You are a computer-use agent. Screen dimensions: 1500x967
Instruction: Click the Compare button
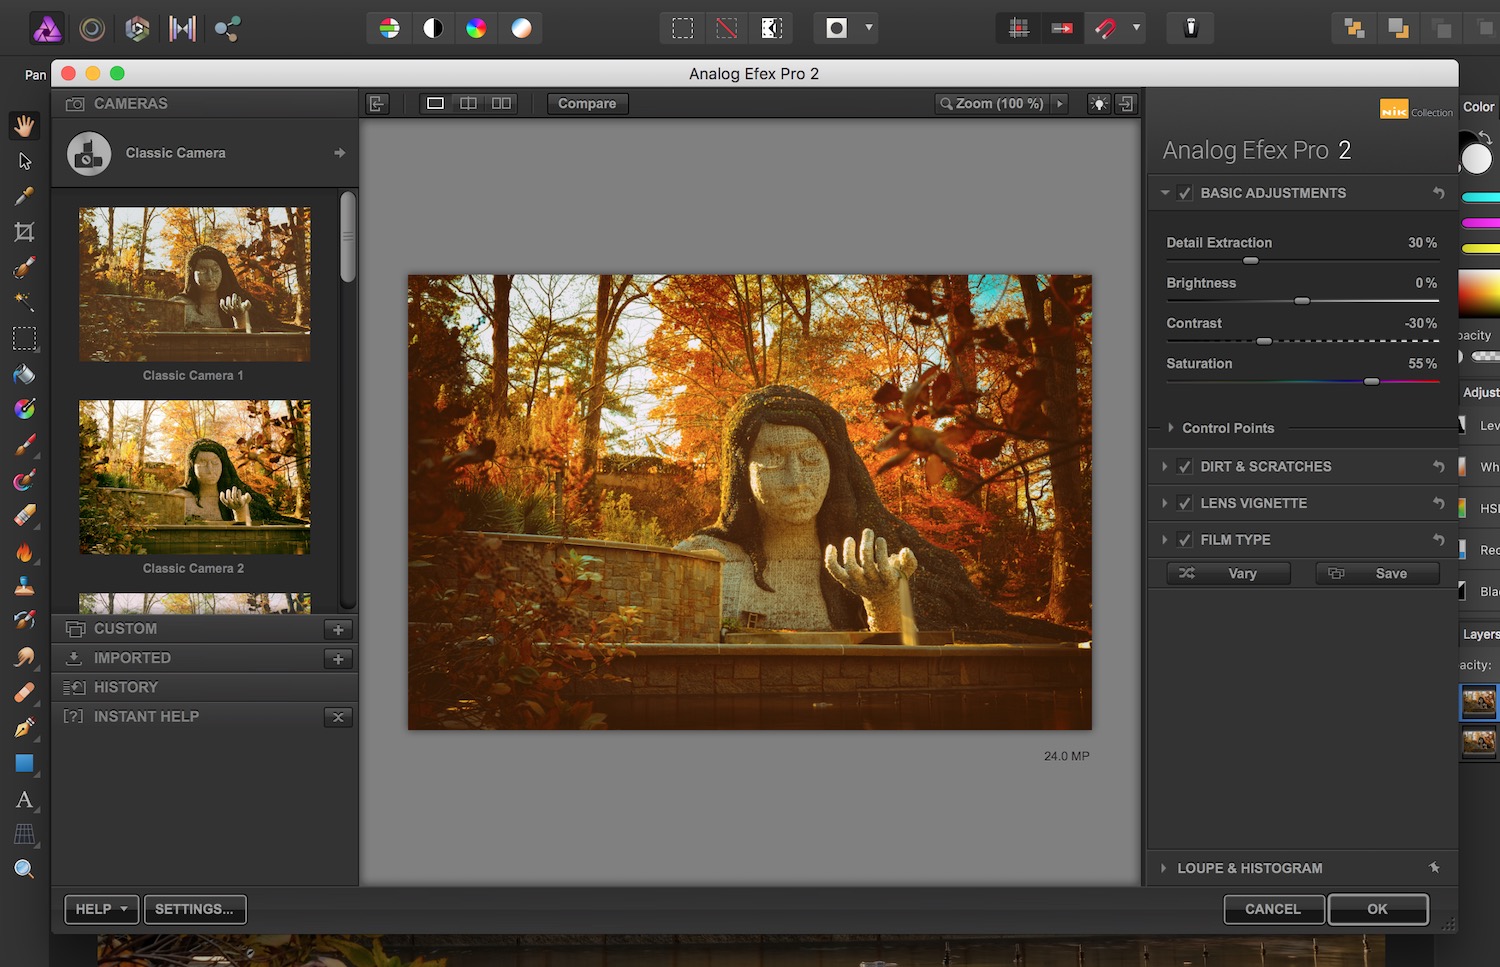coord(587,103)
